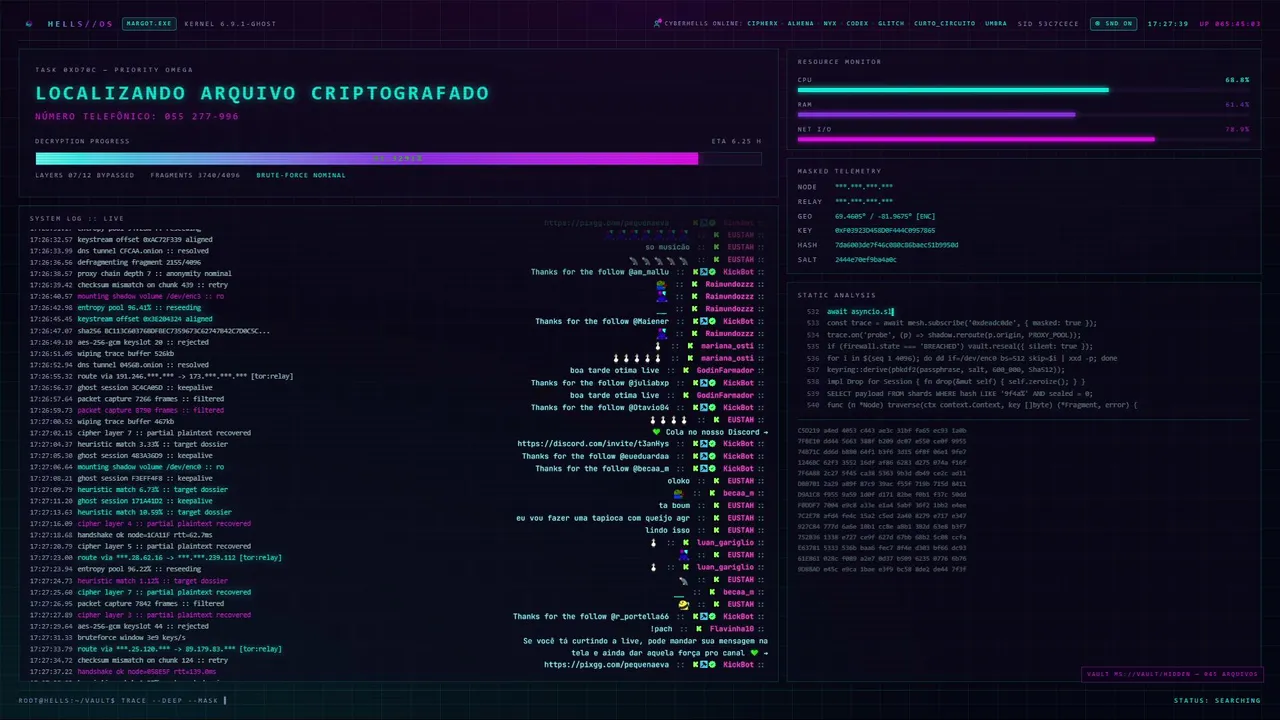Screen dimensions: 1280x720
Task: Click the UP uptime counter
Action: (x=1230, y=23)
